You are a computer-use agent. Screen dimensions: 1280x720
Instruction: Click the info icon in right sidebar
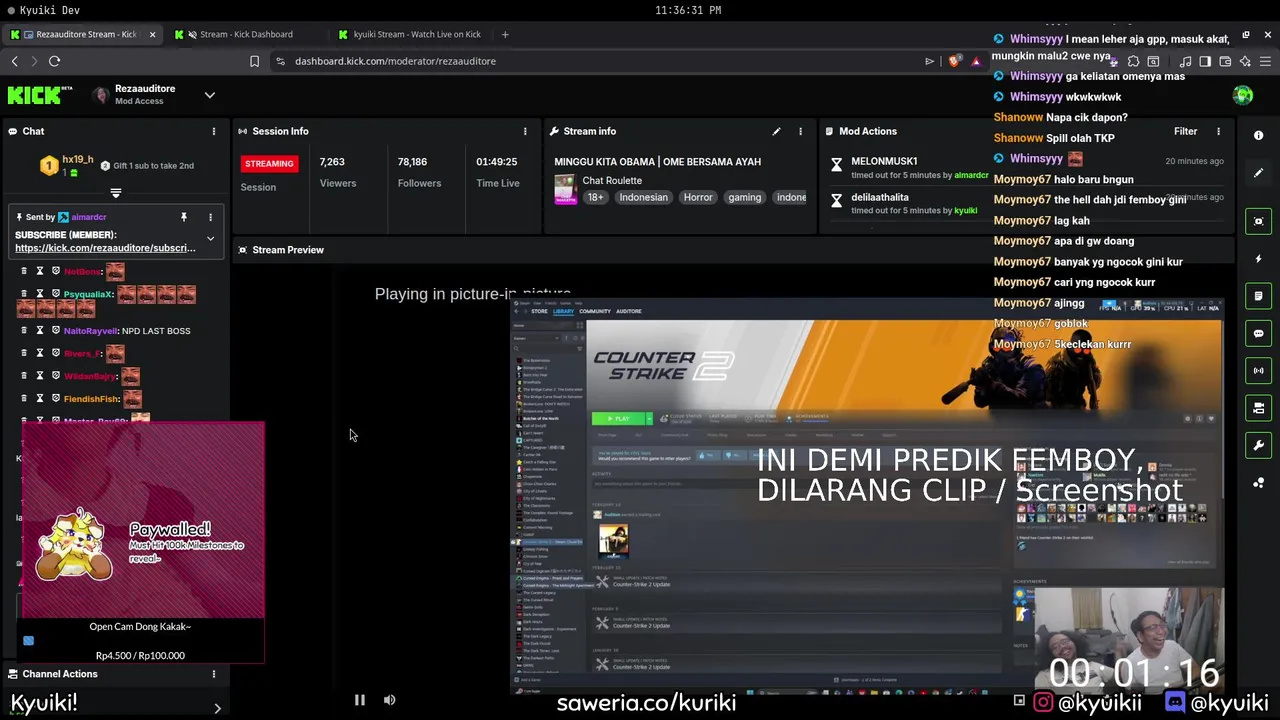tap(1258, 135)
